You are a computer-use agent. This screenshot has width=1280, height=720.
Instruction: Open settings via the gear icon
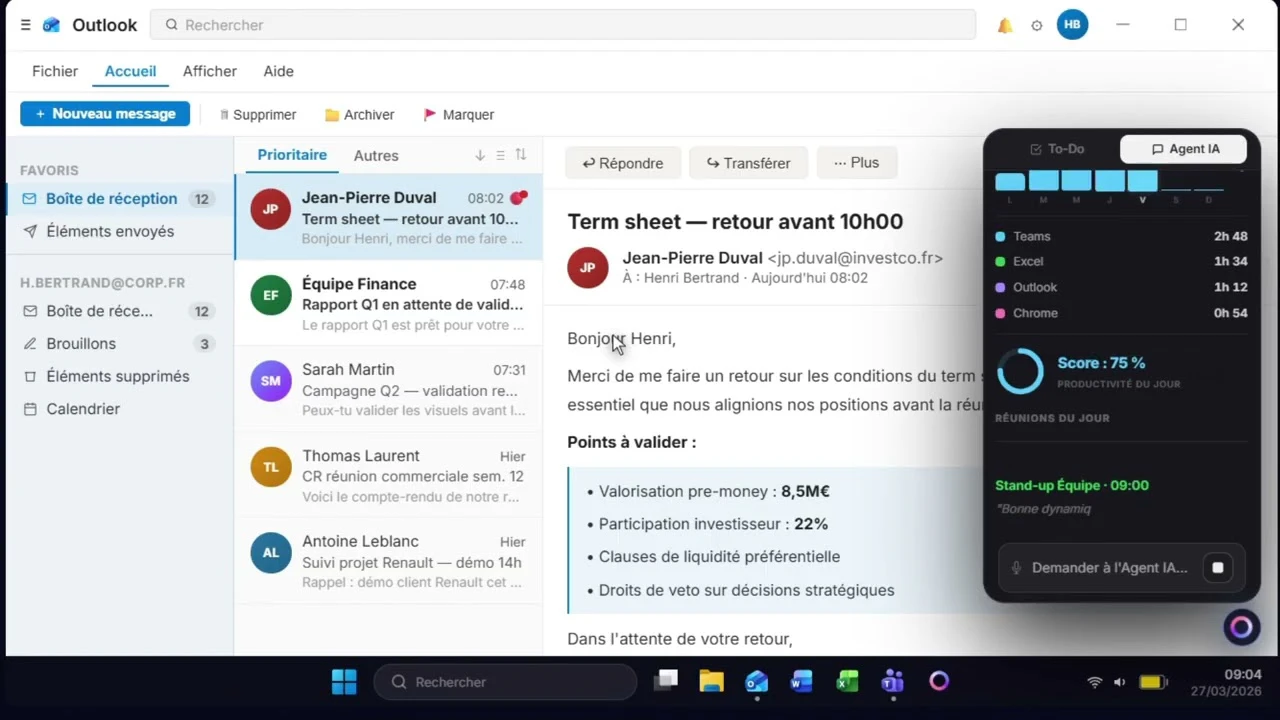pyautogui.click(x=1037, y=26)
